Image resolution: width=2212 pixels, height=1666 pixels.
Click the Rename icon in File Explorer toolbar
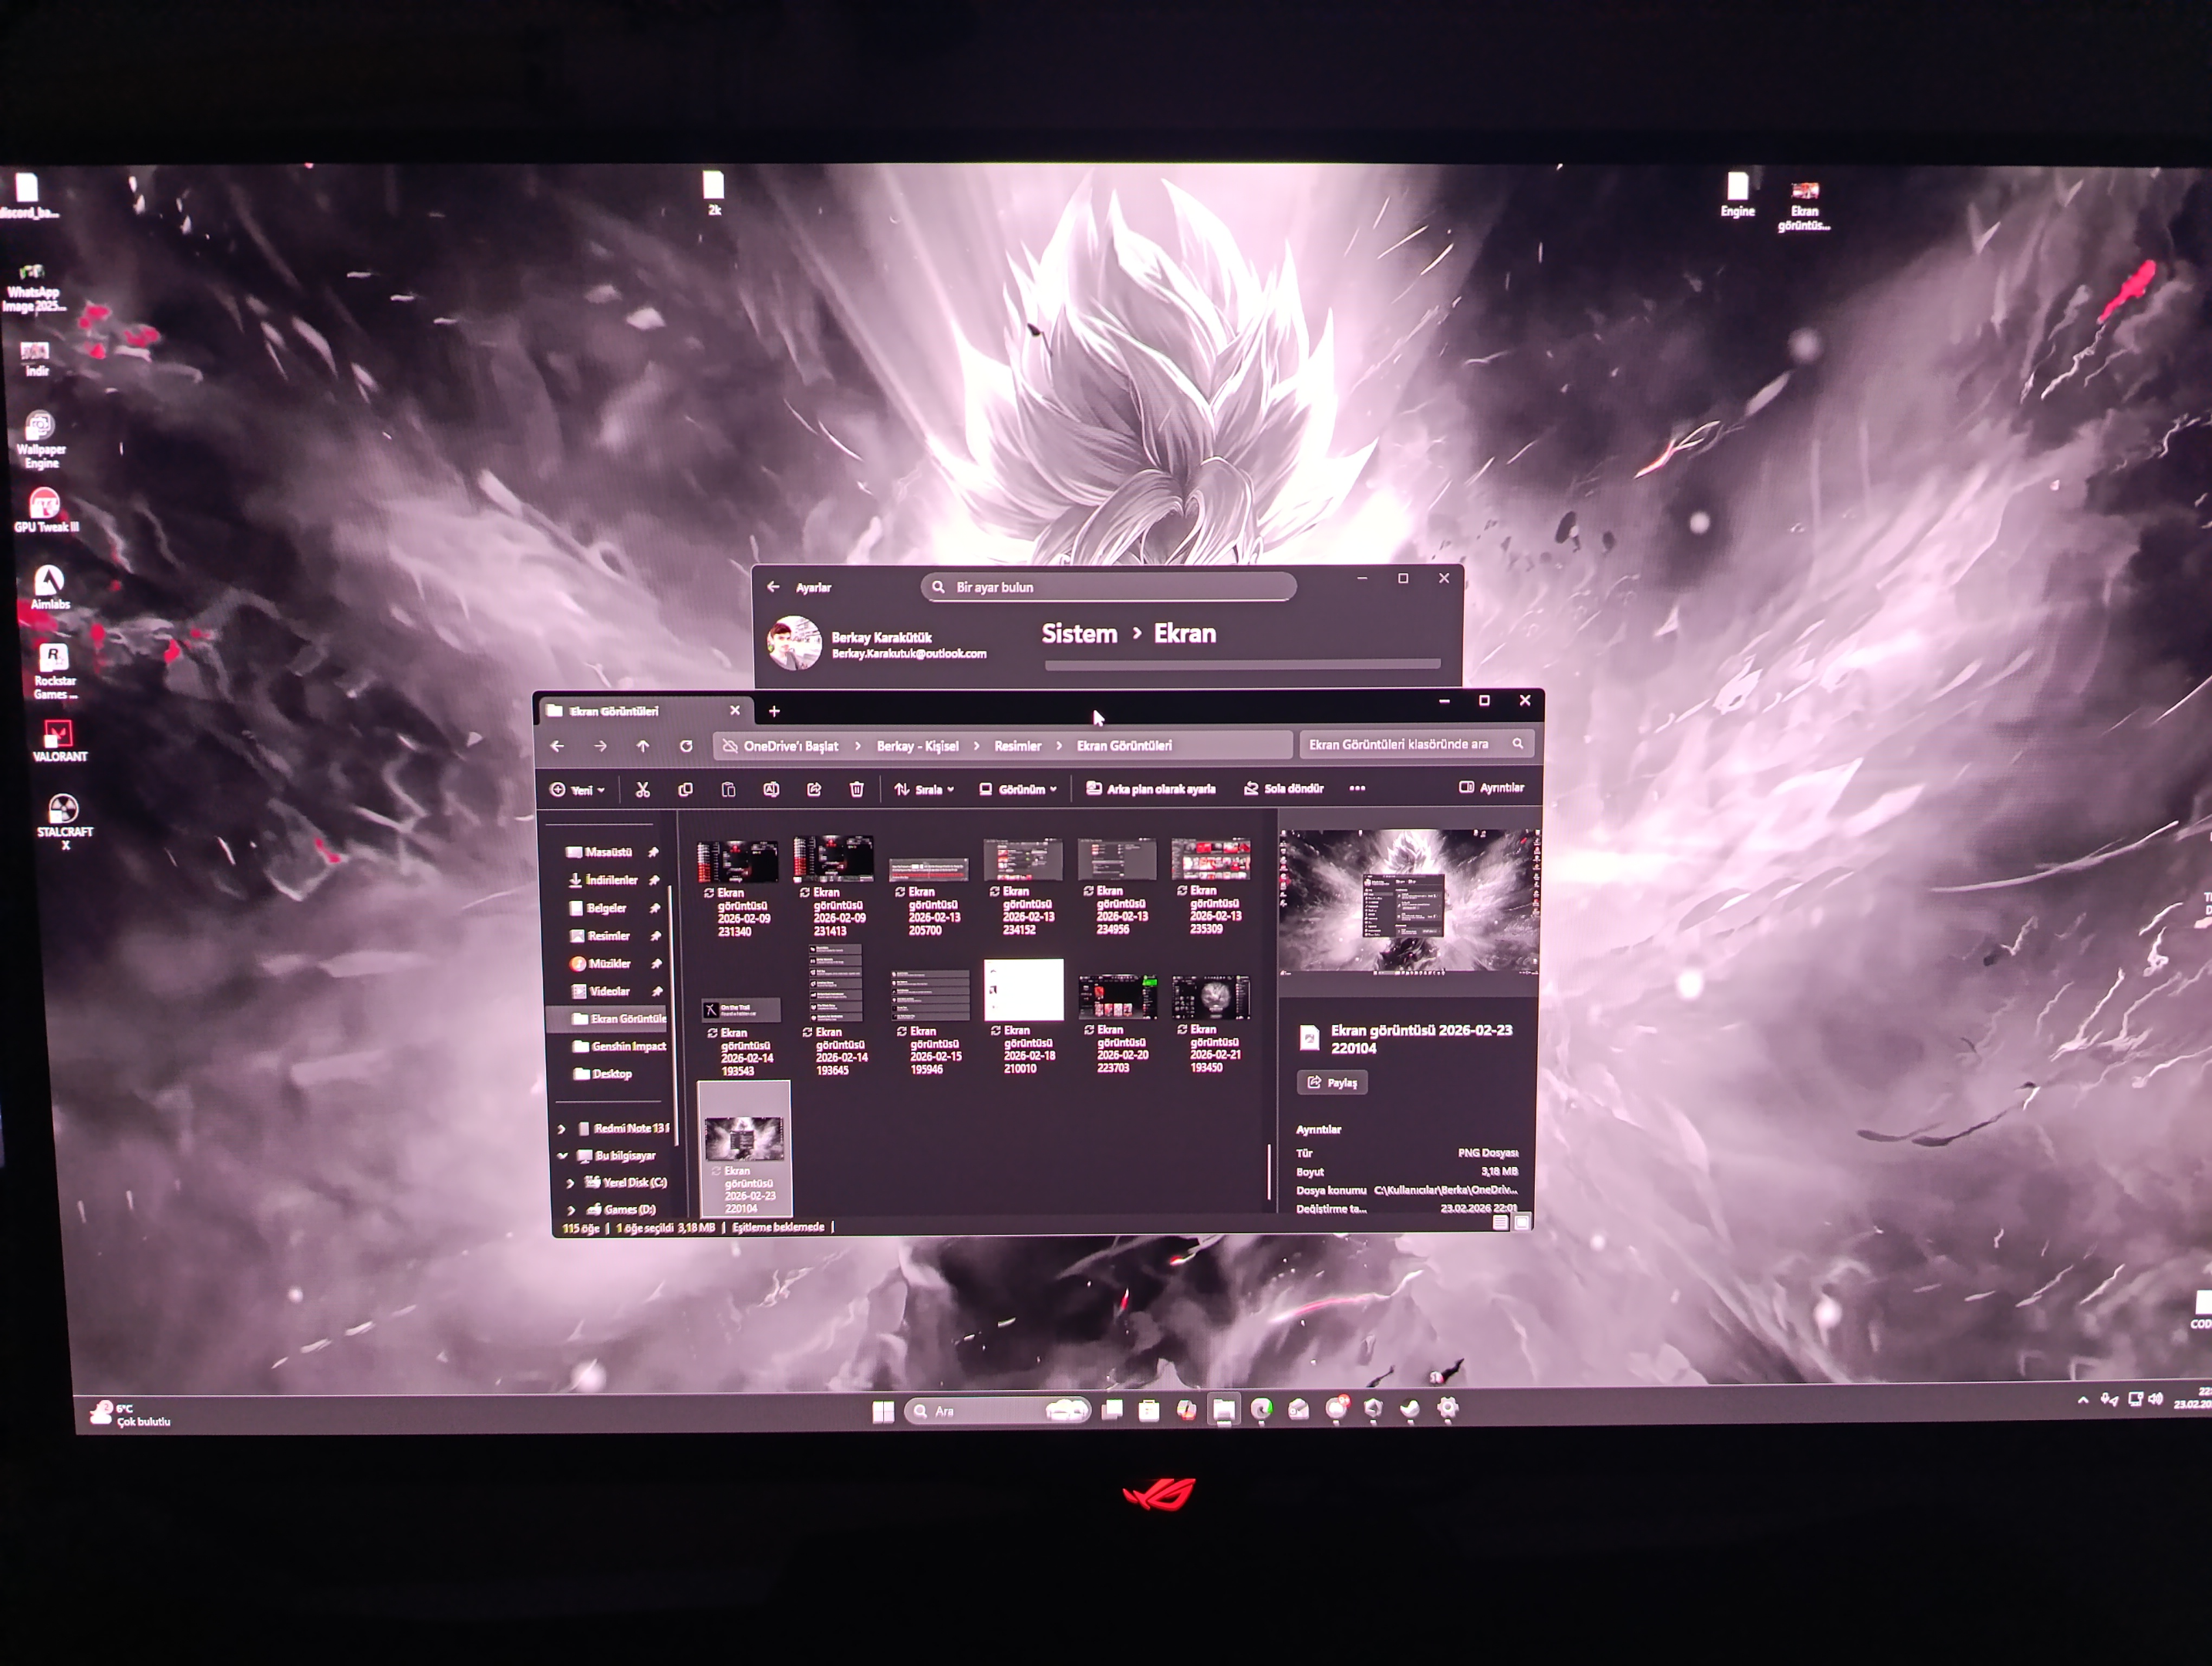(771, 789)
